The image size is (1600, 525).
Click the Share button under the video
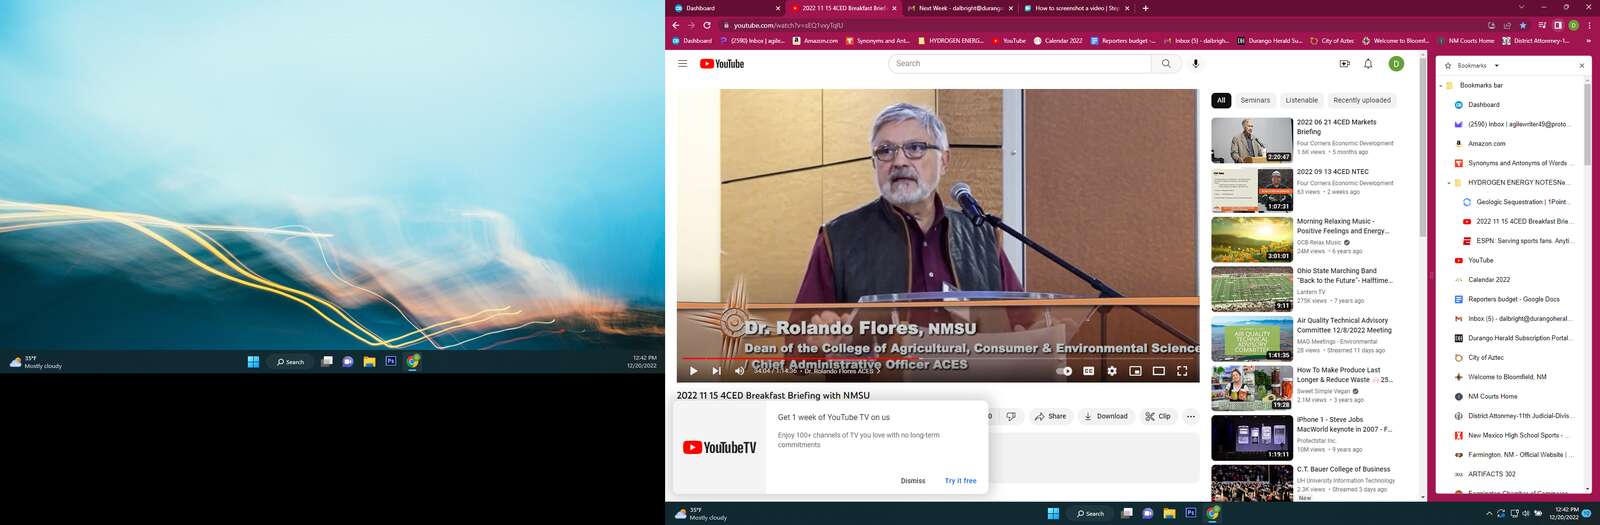pyautogui.click(x=1050, y=416)
